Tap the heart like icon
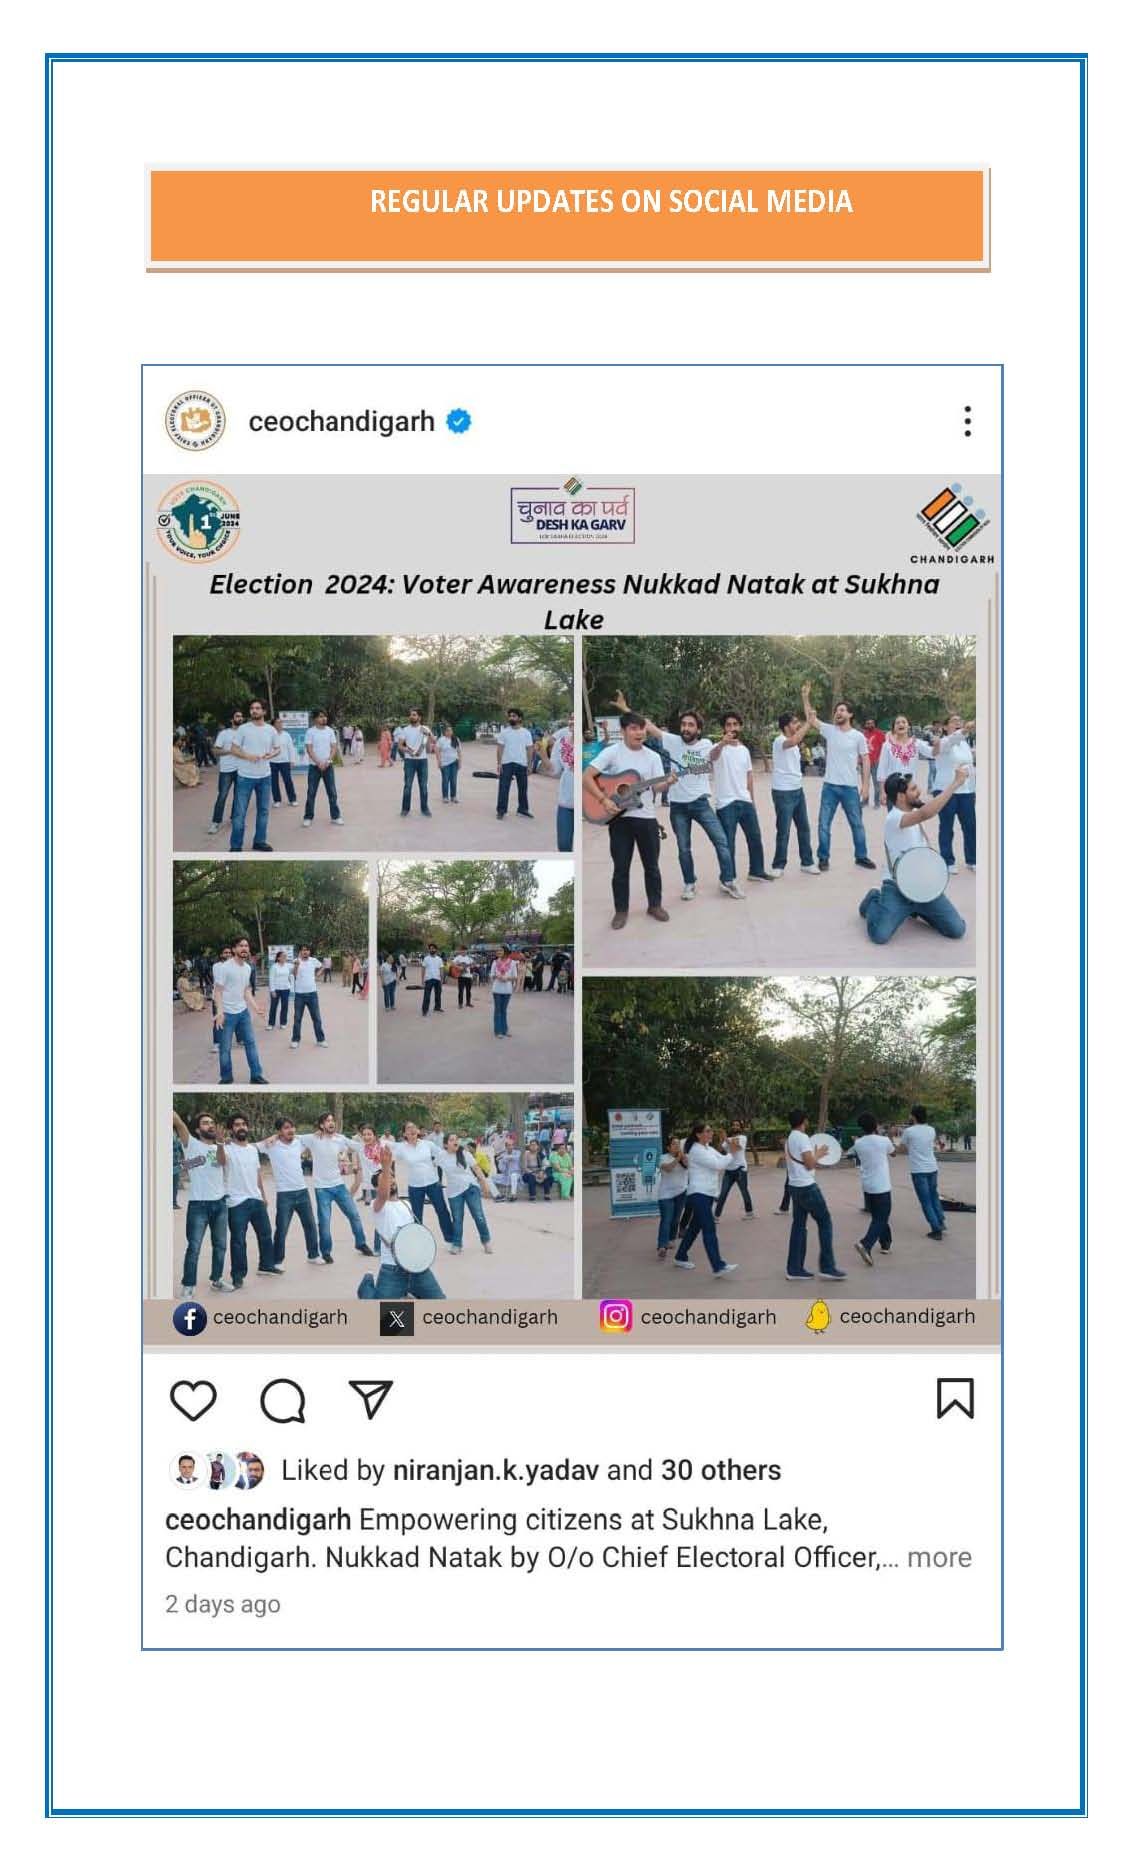The image size is (1133, 1871). (193, 1400)
